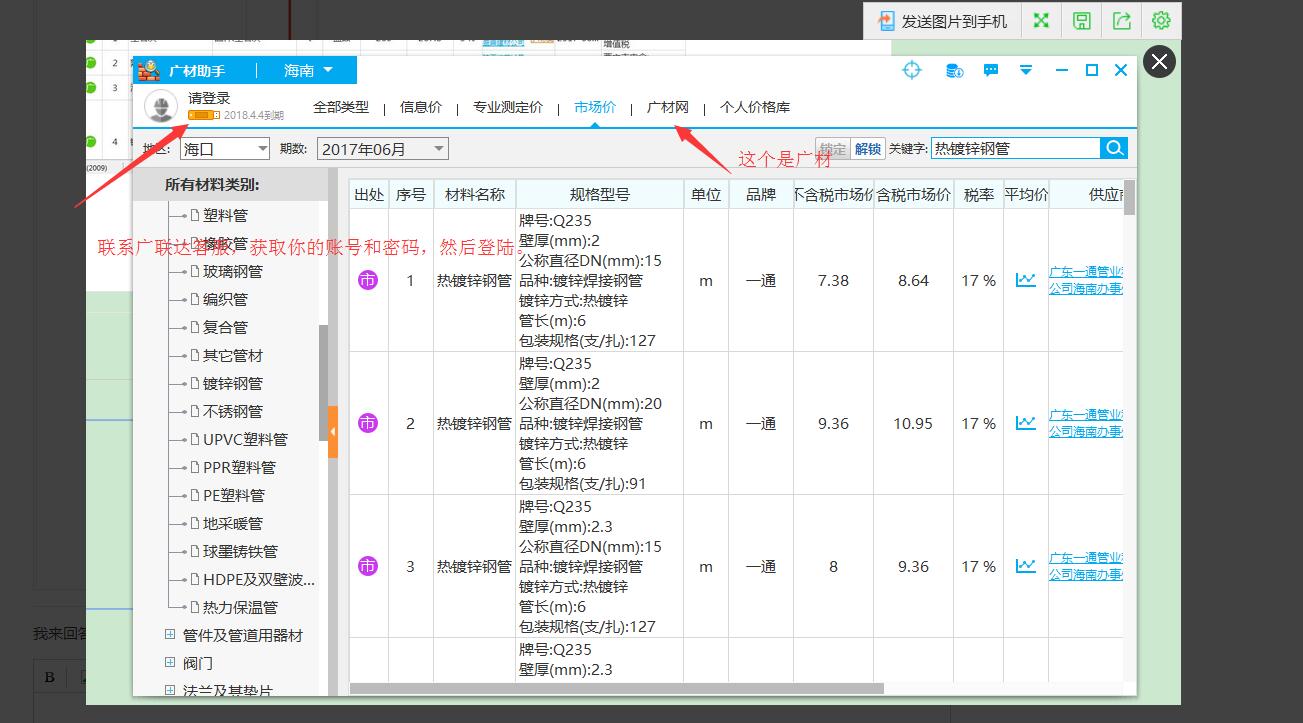Open the 海南 region dropdown
The height and width of the screenshot is (723, 1303).
coord(307,70)
